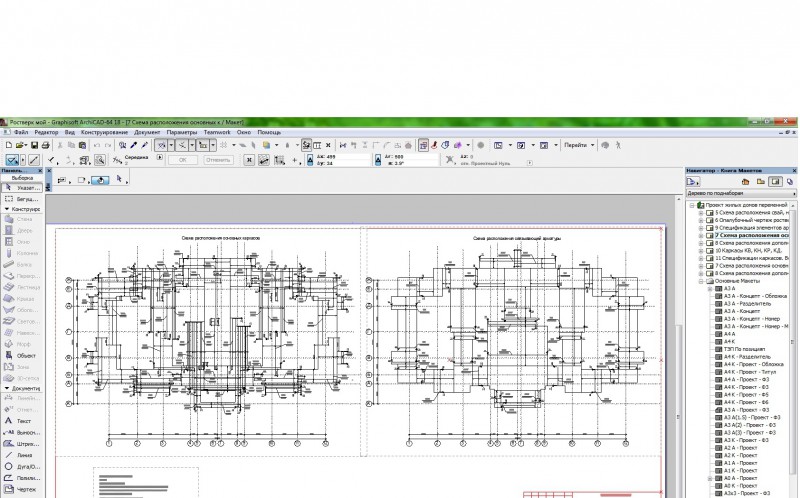This screenshot has width=800, height=498.
Task: Select the Inject Parameters syringe icon
Action: (144, 145)
